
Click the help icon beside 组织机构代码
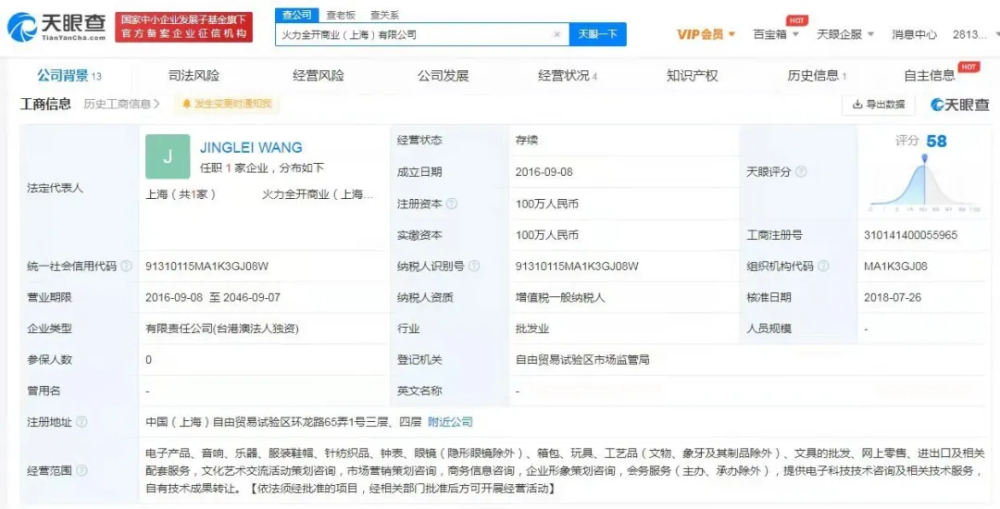[823, 266]
